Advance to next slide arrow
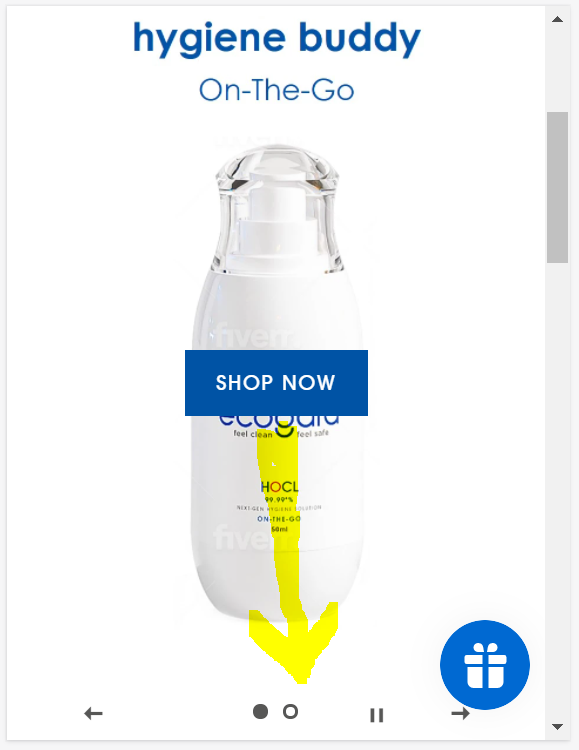 click(460, 714)
